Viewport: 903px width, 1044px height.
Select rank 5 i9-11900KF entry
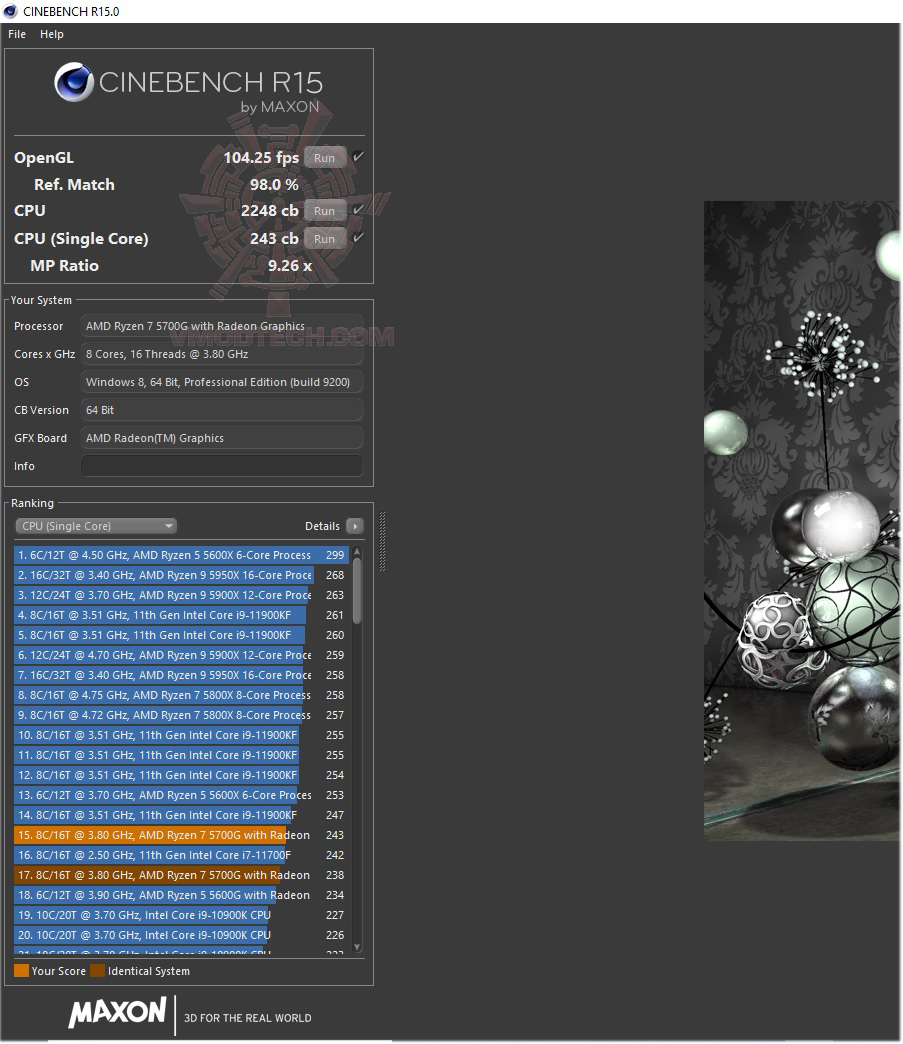click(x=181, y=635)
